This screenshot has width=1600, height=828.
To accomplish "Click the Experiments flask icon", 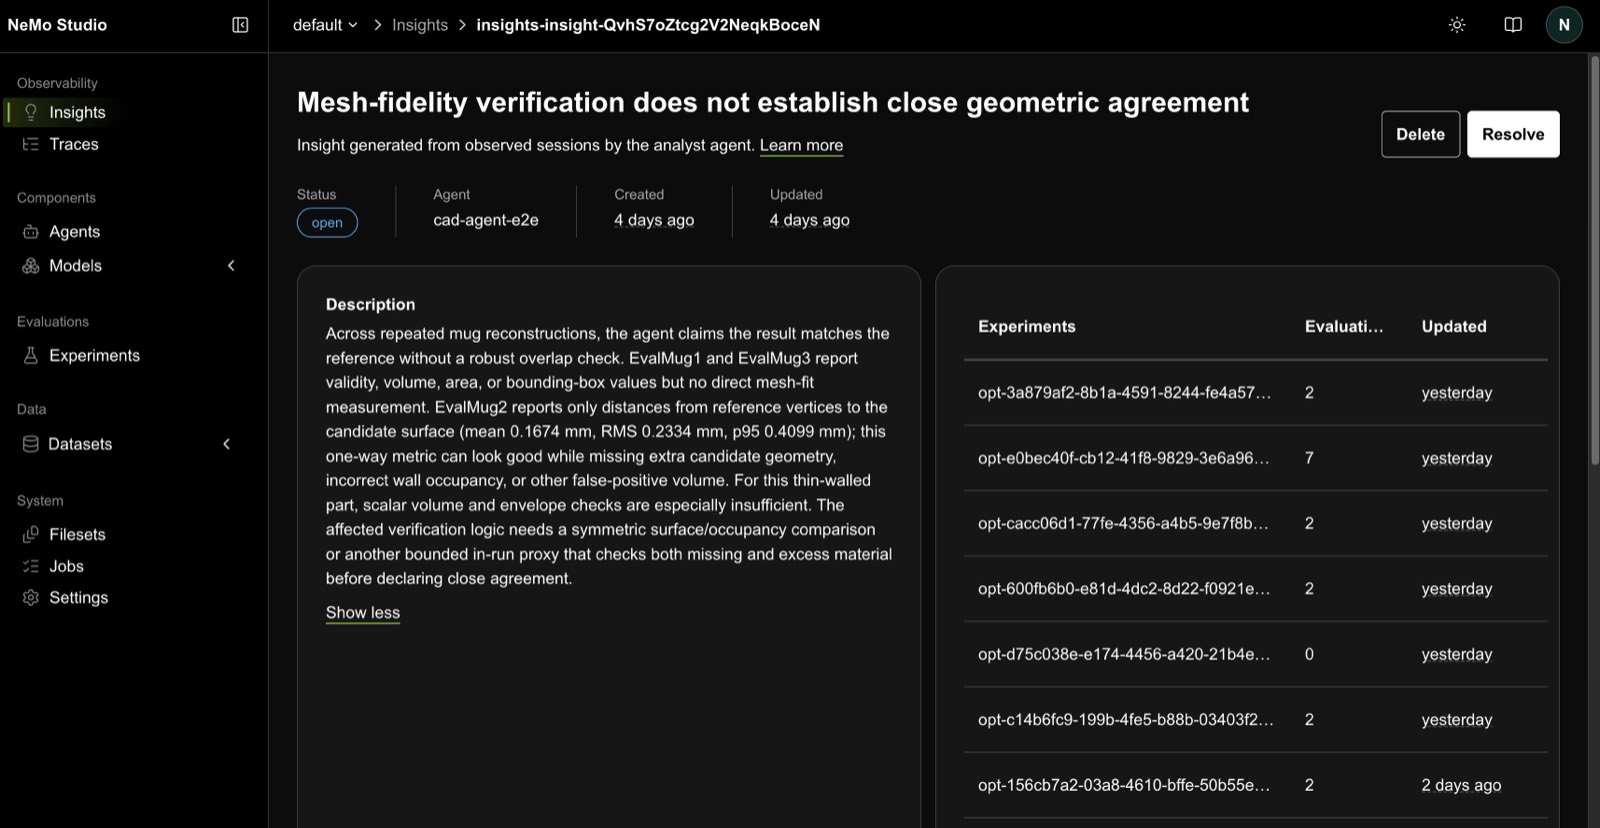I will coord(31,355).
